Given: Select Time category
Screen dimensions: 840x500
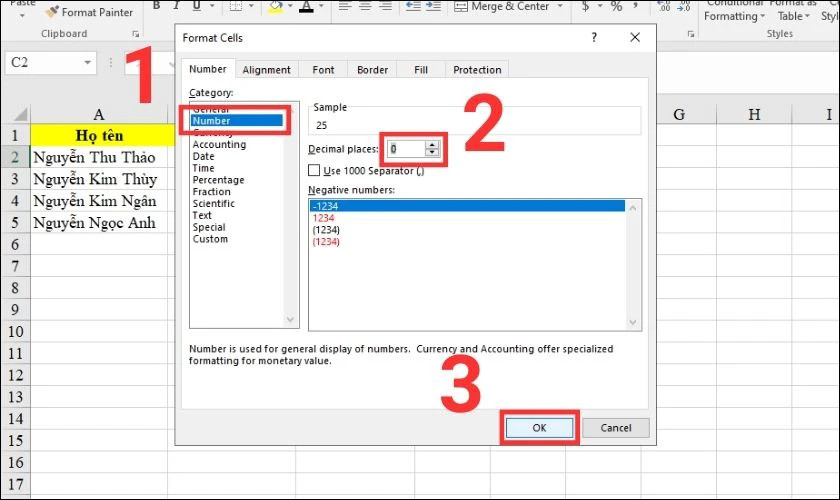Looking at the screenshot, I should 203,168.
